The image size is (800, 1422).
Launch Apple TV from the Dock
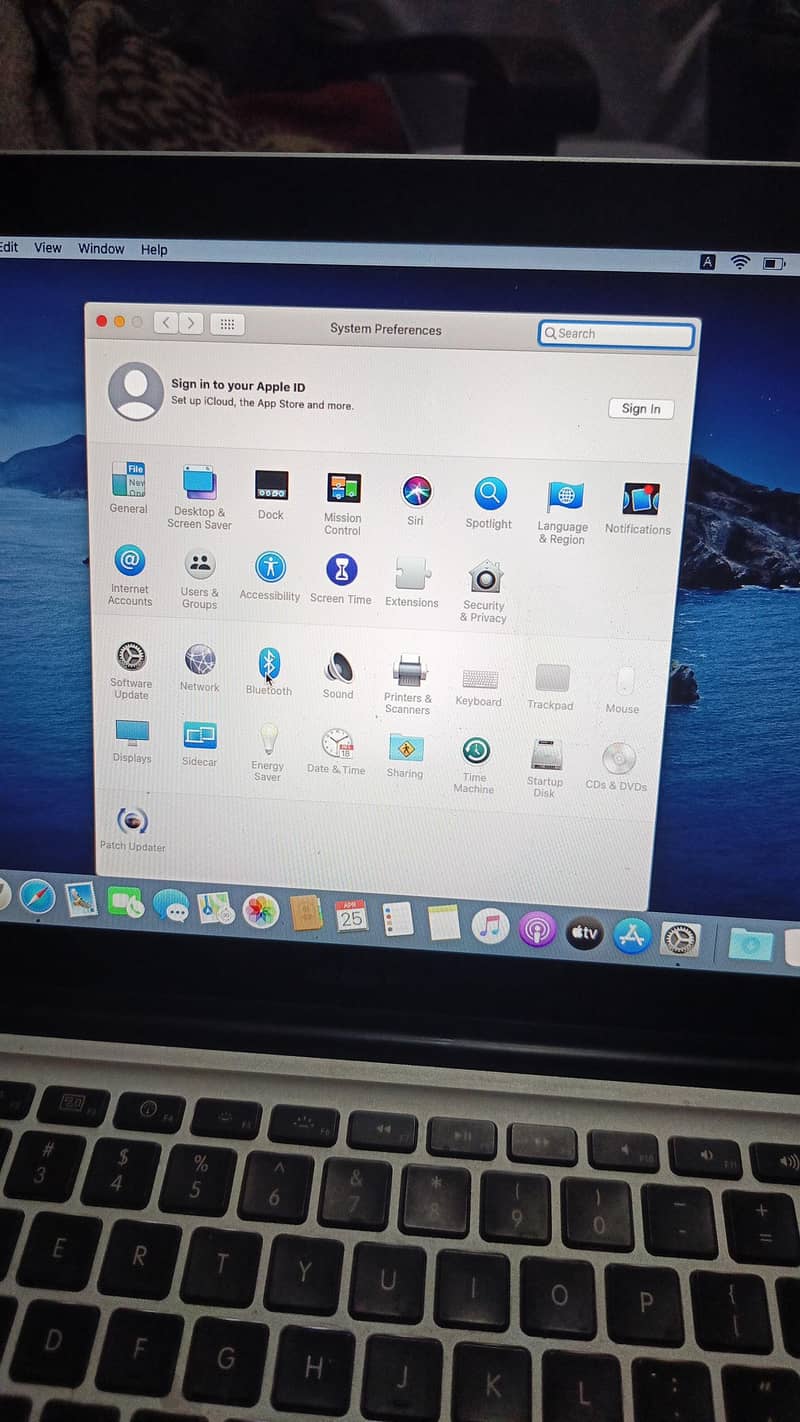(584, 933)
